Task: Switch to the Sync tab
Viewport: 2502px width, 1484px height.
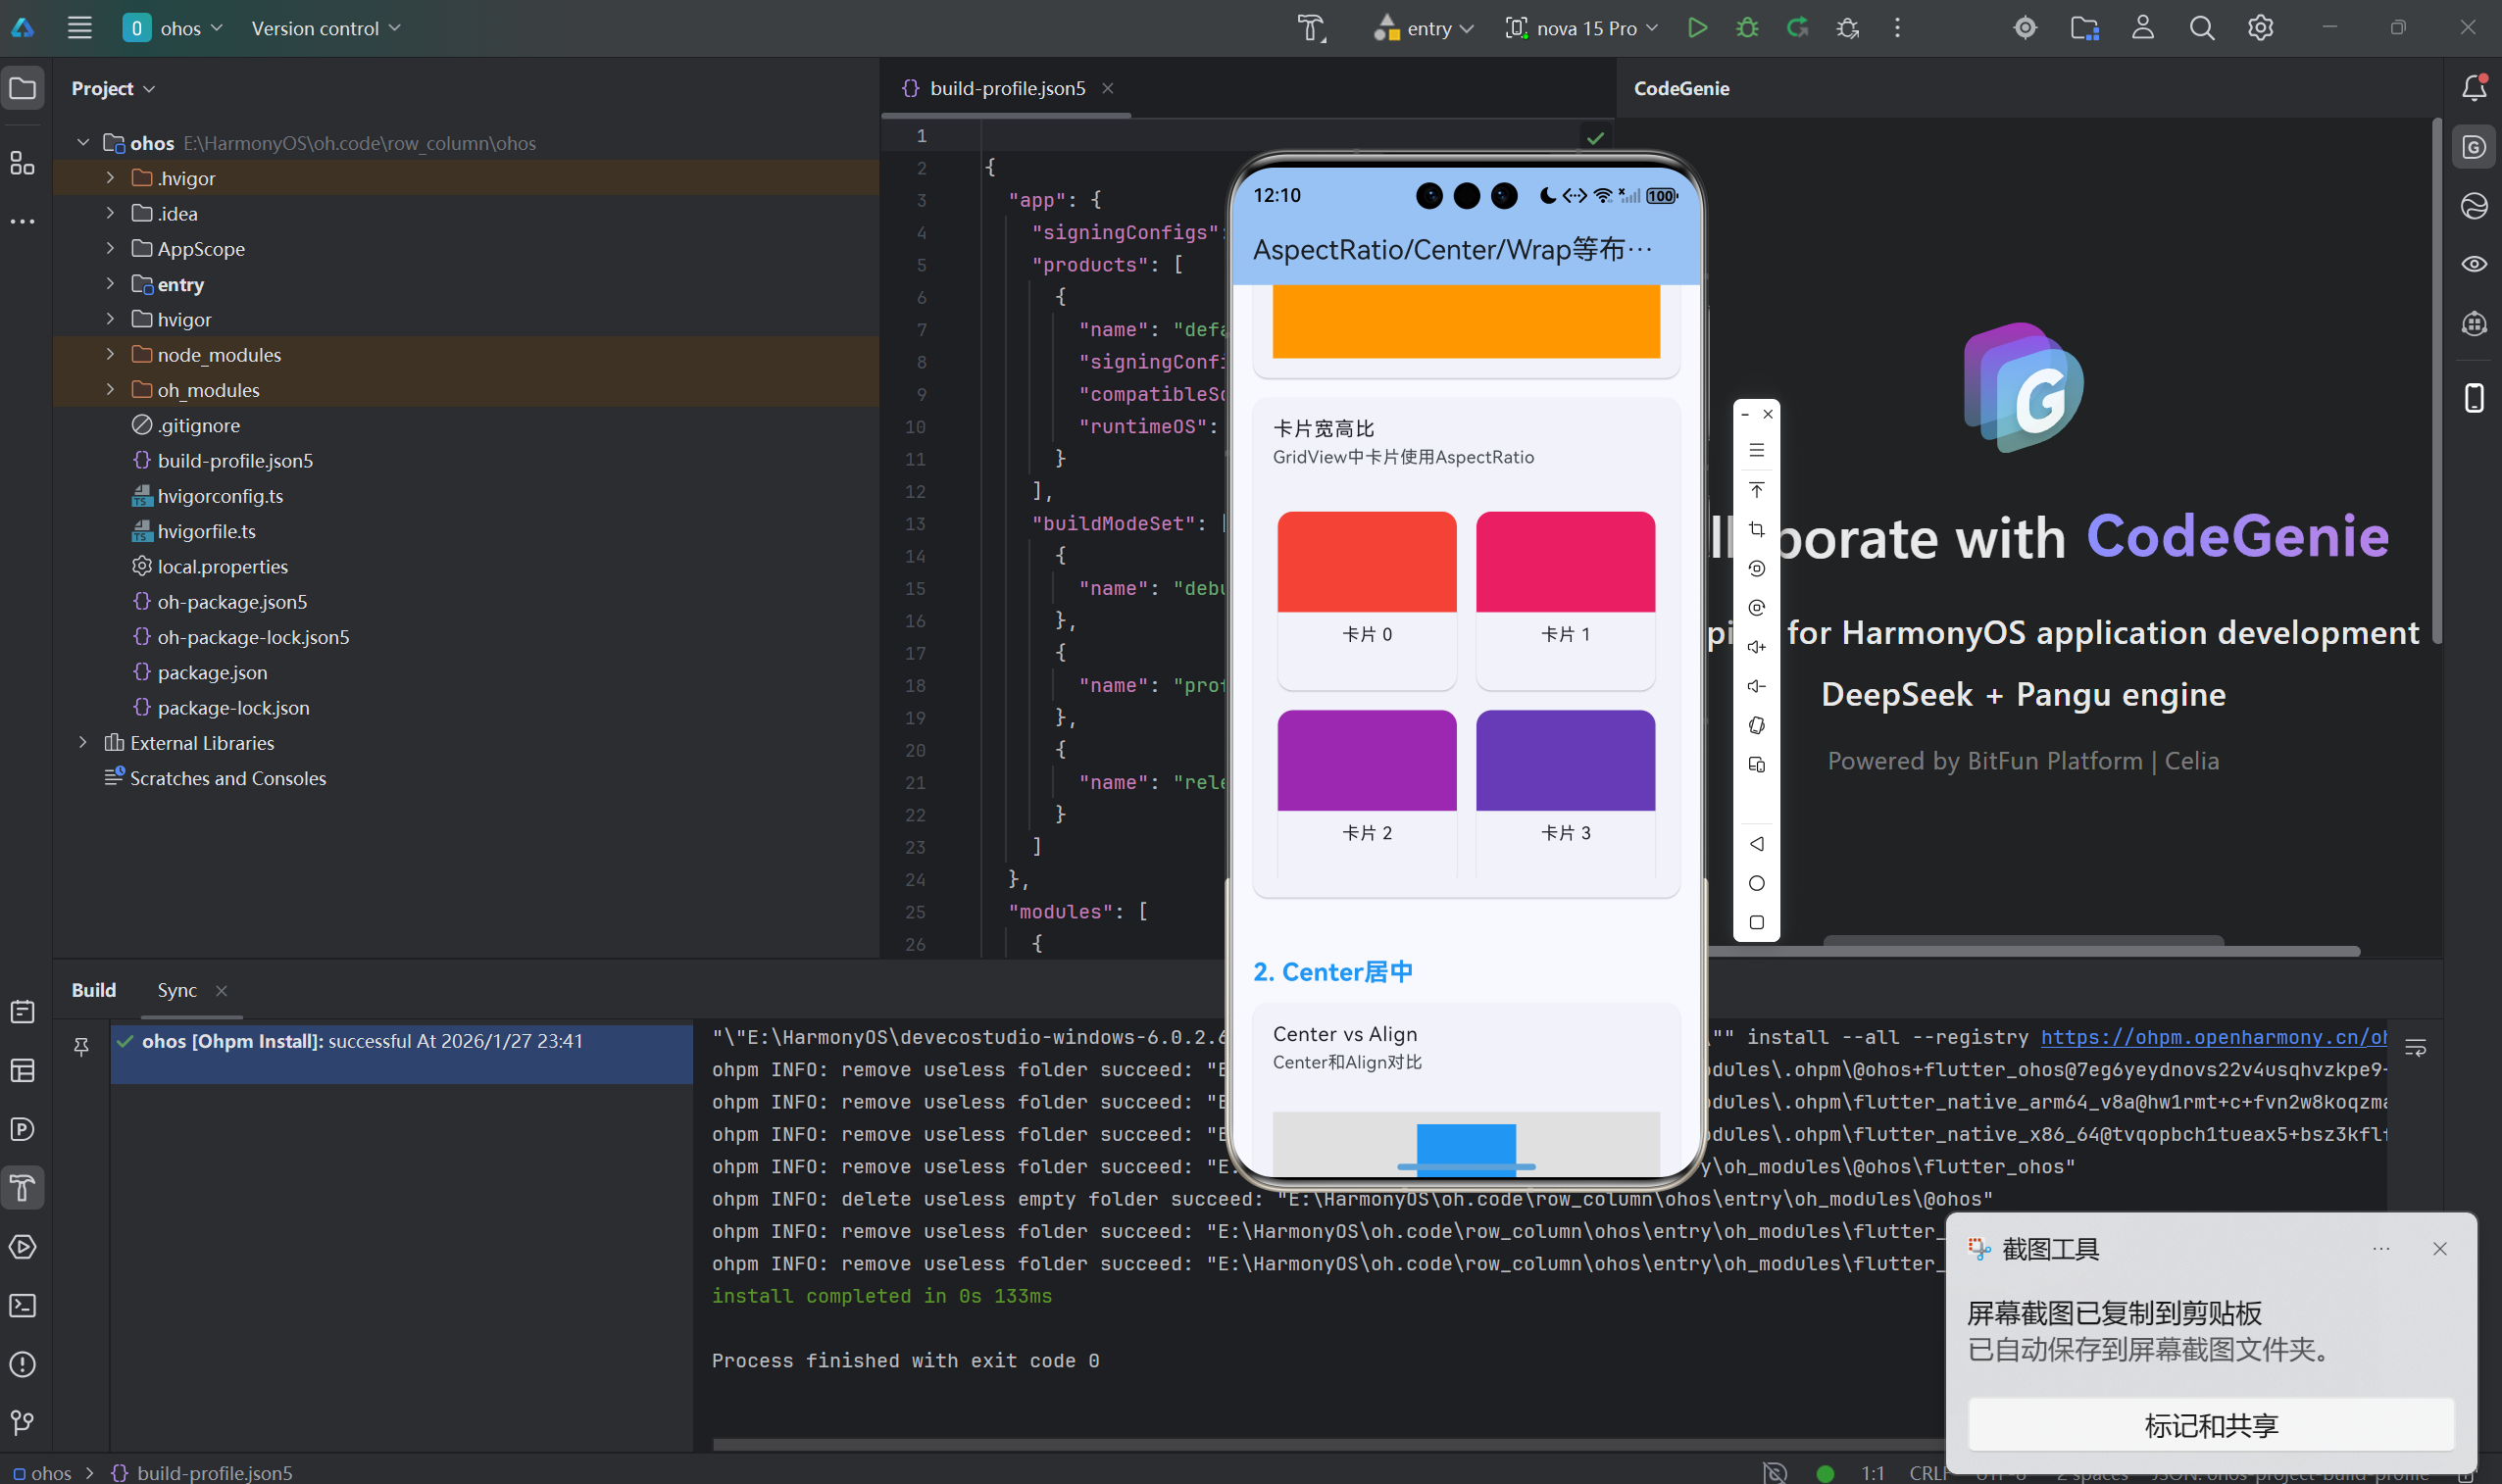Action: pyautogui.click(x=177, y=990)
